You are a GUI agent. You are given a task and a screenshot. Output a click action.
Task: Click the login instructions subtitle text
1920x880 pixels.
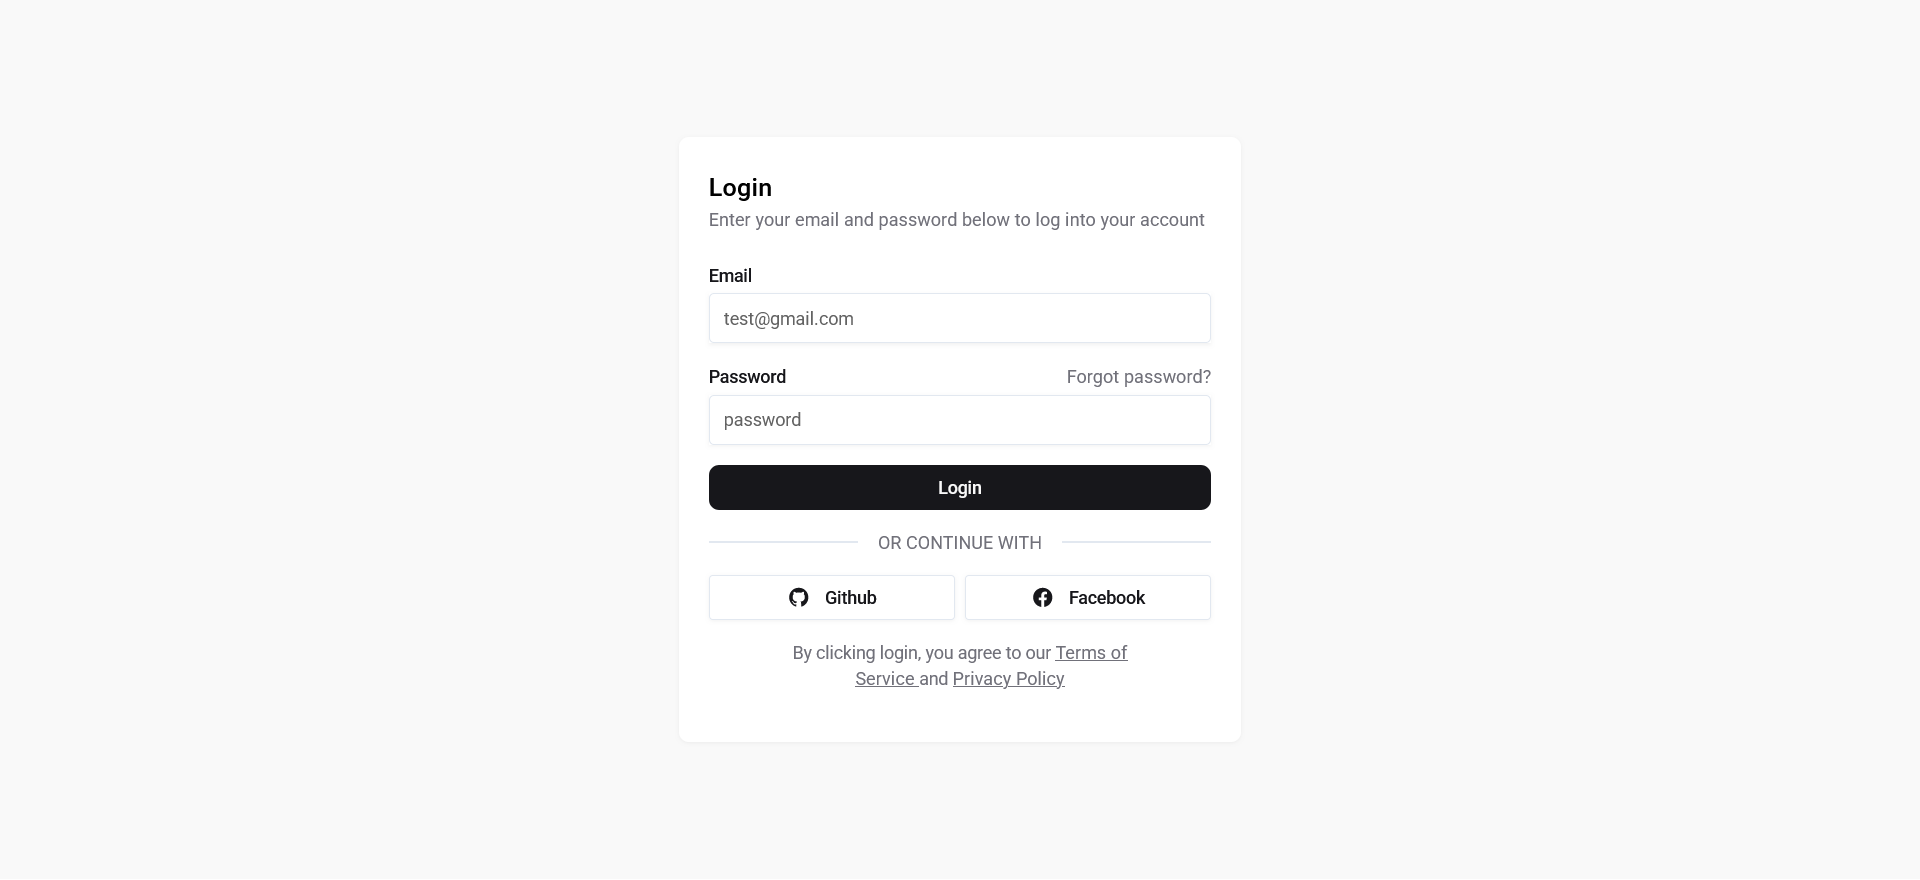[956, 220]
